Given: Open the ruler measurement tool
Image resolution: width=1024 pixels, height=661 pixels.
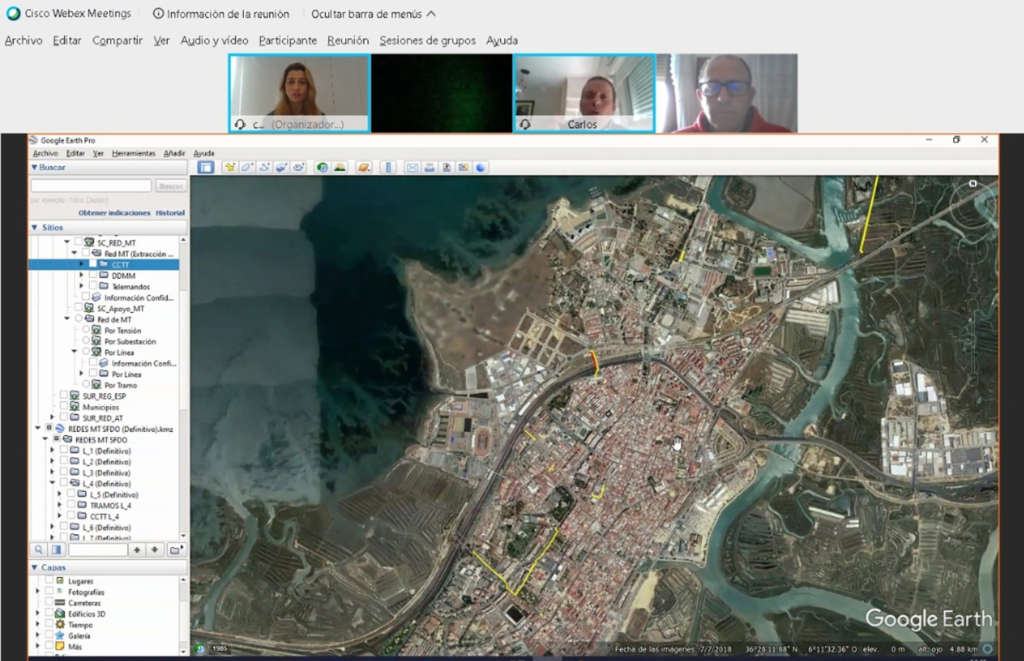Looking at the screenshot, I should tap(389, 167).
